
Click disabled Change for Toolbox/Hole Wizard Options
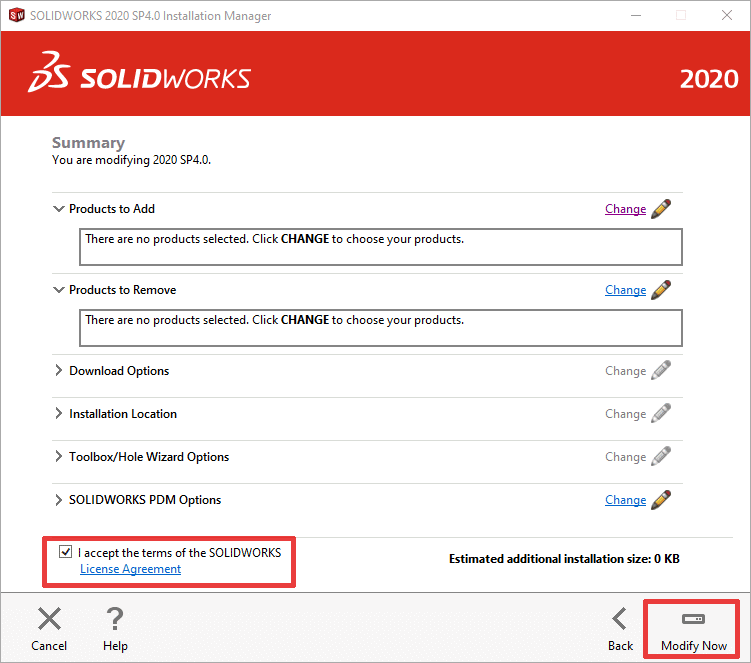[626, 457]
